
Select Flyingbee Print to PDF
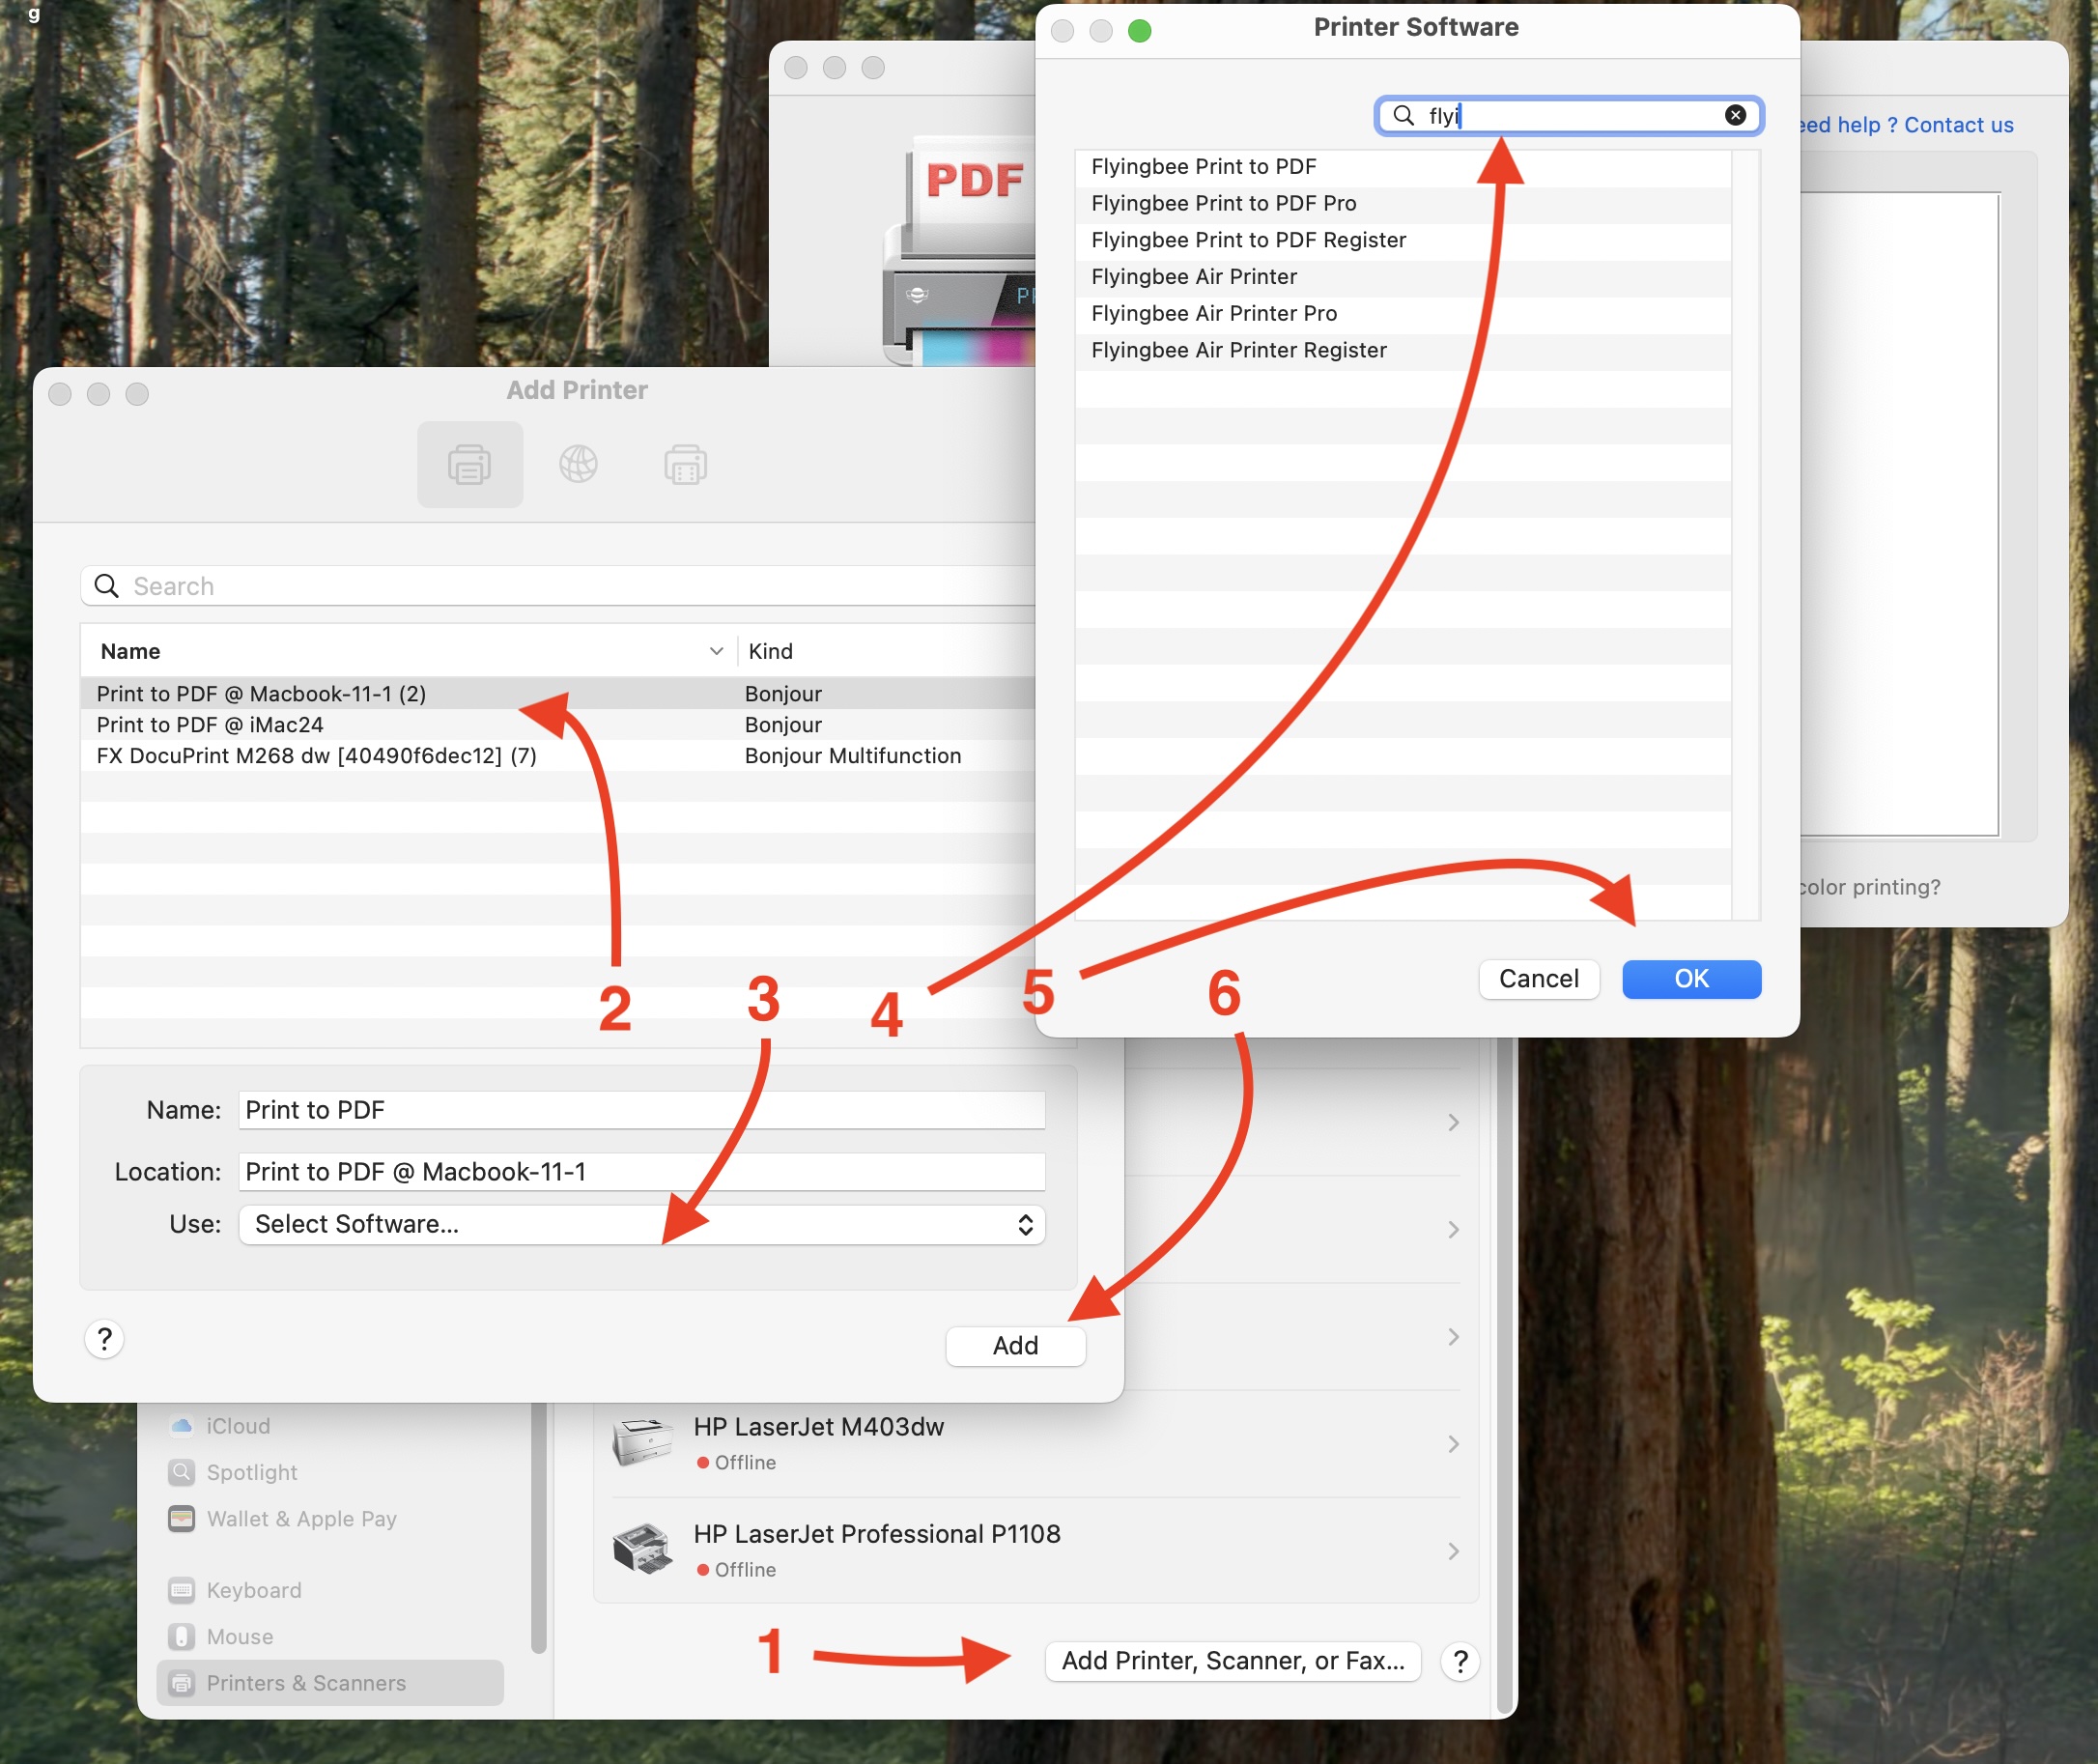click(x=1403, y=167)
